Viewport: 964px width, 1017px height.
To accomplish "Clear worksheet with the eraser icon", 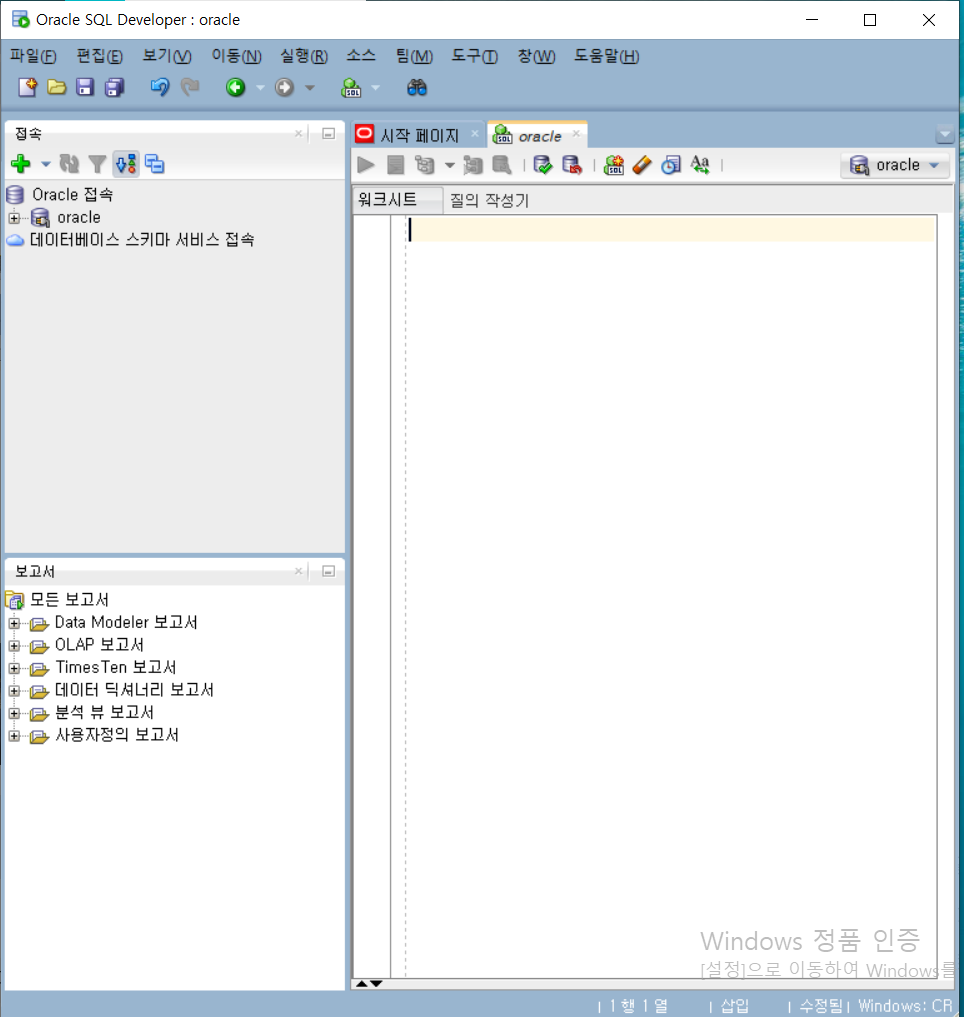I will pos(642,165).
